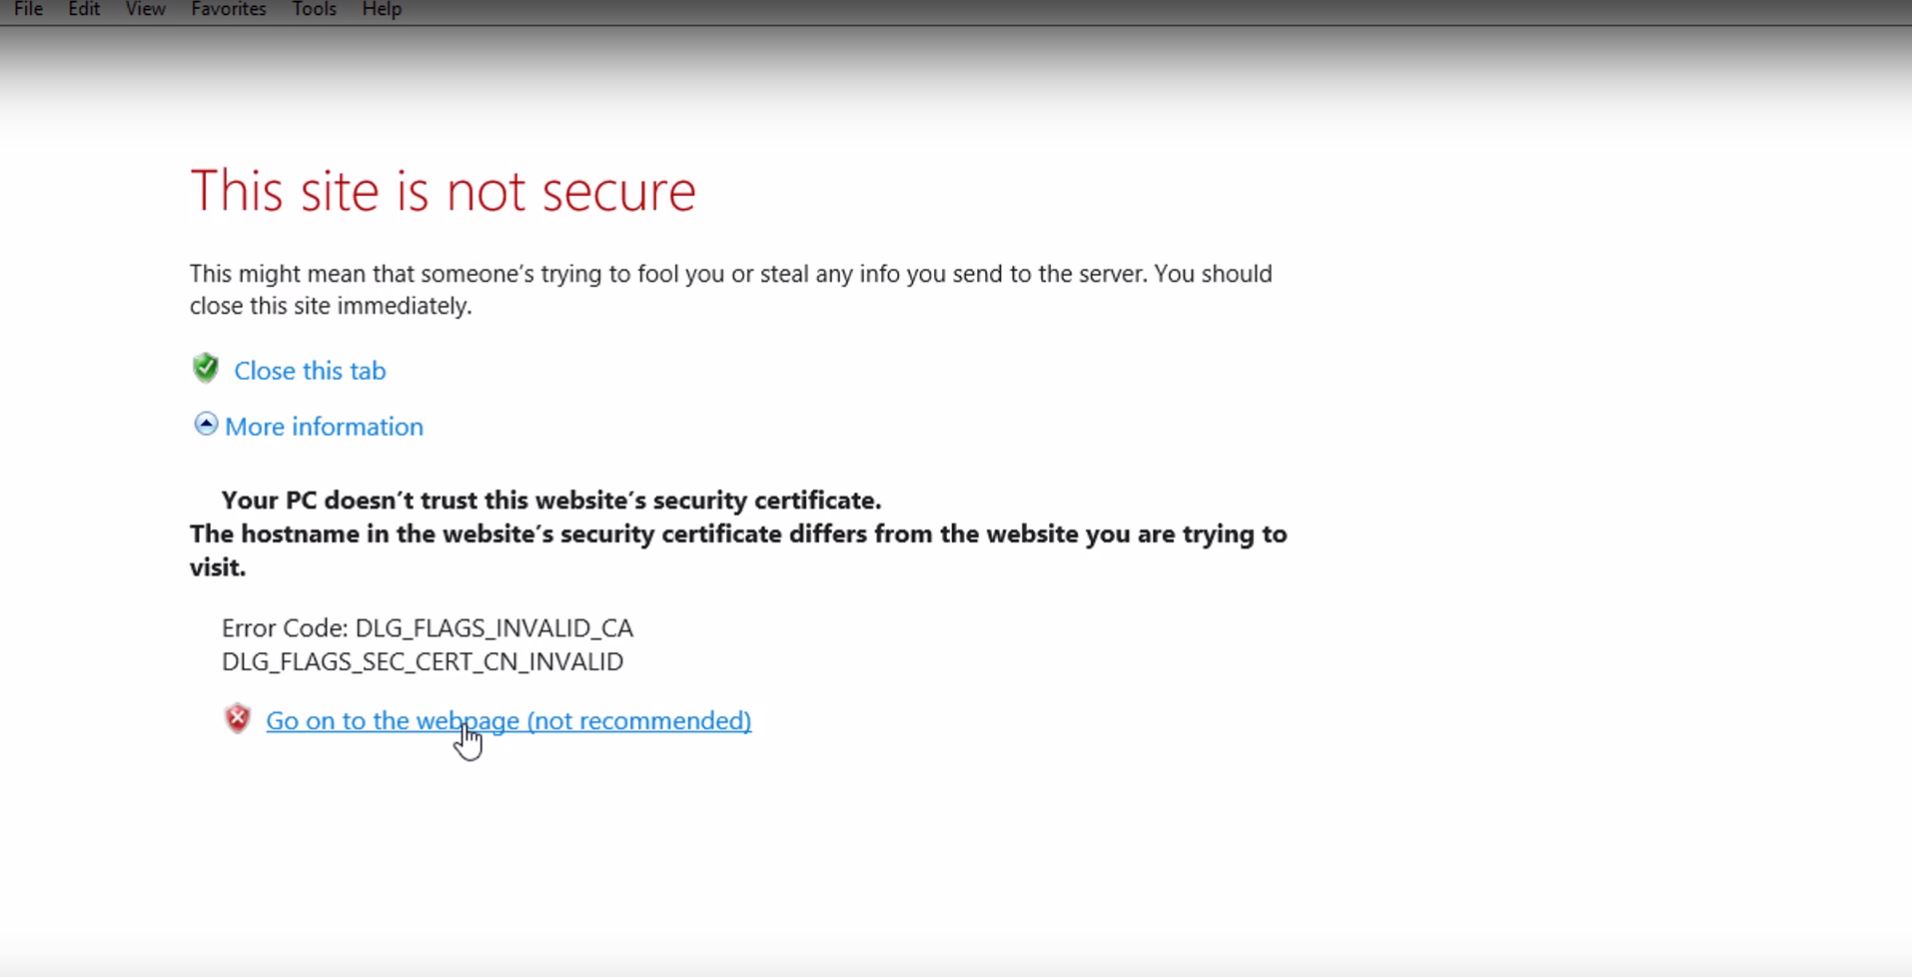Click the bold word "visit." below hostname line
The image size is (1912, 977).
[218, 568]
